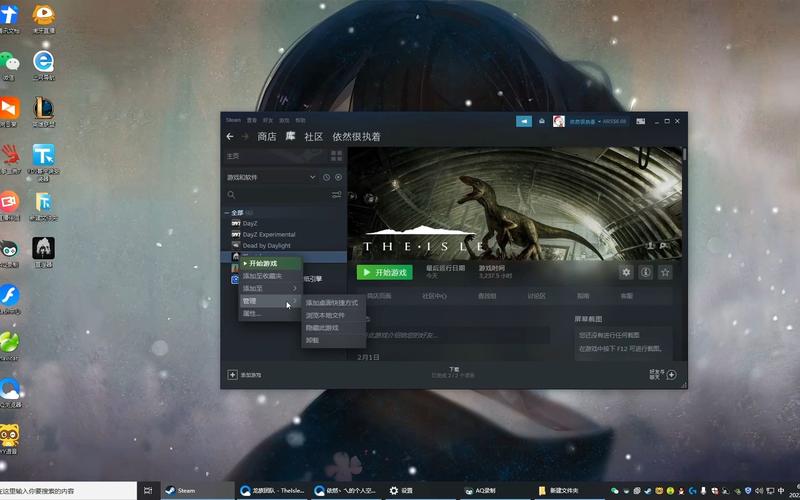Viewport: 800px width, 500px height.
Task: Open the 商店 tab
Action: click(267, 136)
